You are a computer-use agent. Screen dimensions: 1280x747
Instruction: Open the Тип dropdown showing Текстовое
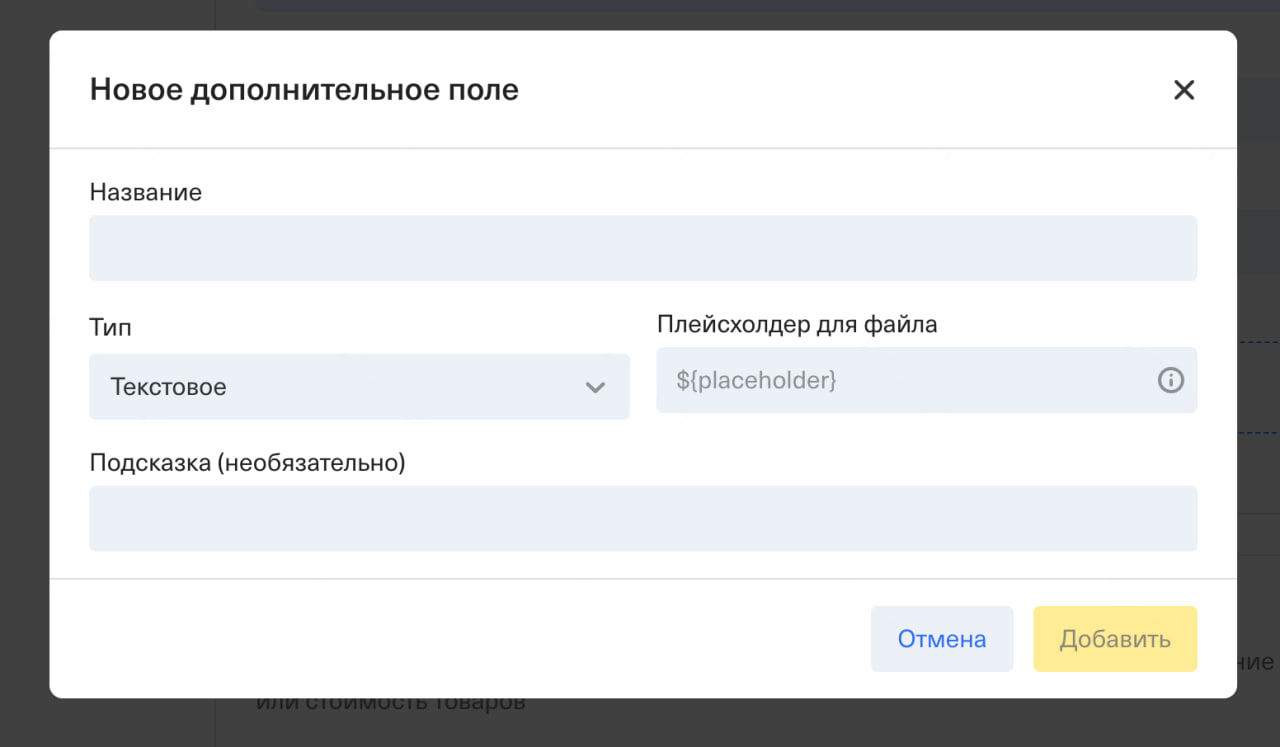[x=359, y=386]
